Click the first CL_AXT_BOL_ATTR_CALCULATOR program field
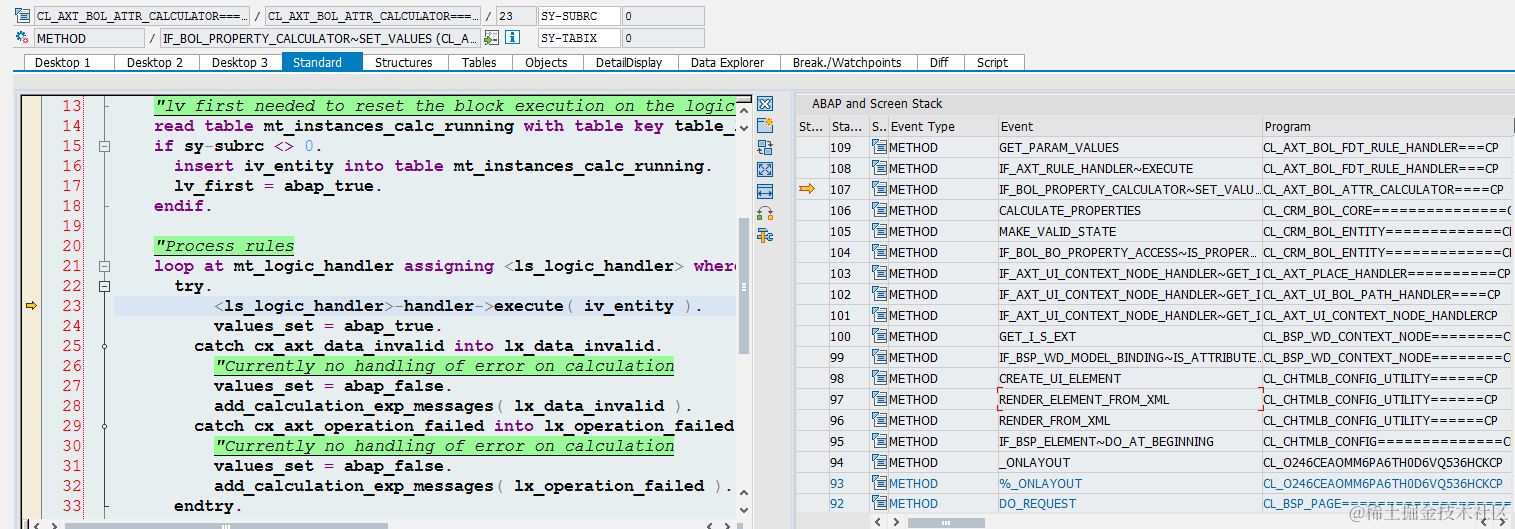This screenshot has height=529, width=1515. [x=141, y=16]
